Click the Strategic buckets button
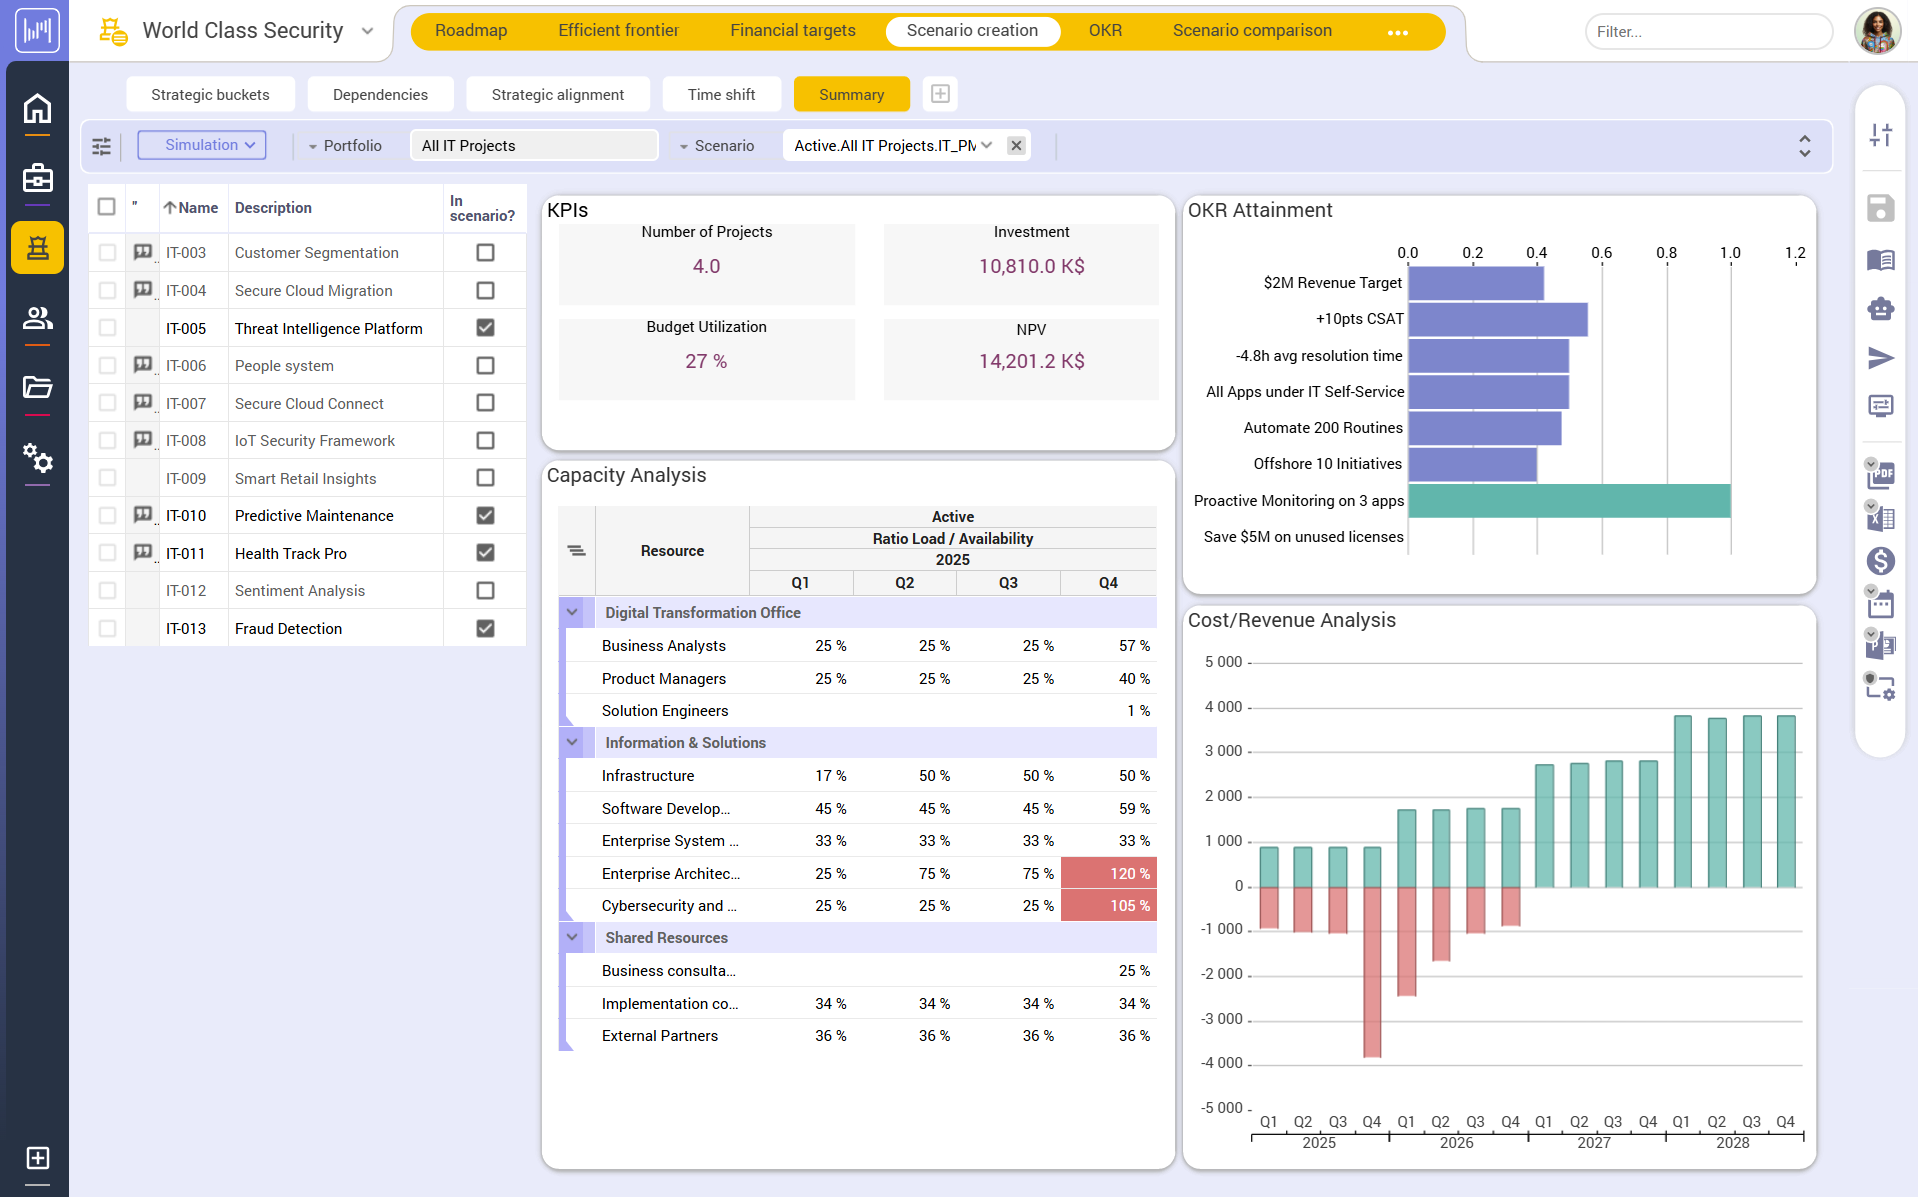Screen dimensions: 1918x1197 pyautogui.click(x=210, y=93)
